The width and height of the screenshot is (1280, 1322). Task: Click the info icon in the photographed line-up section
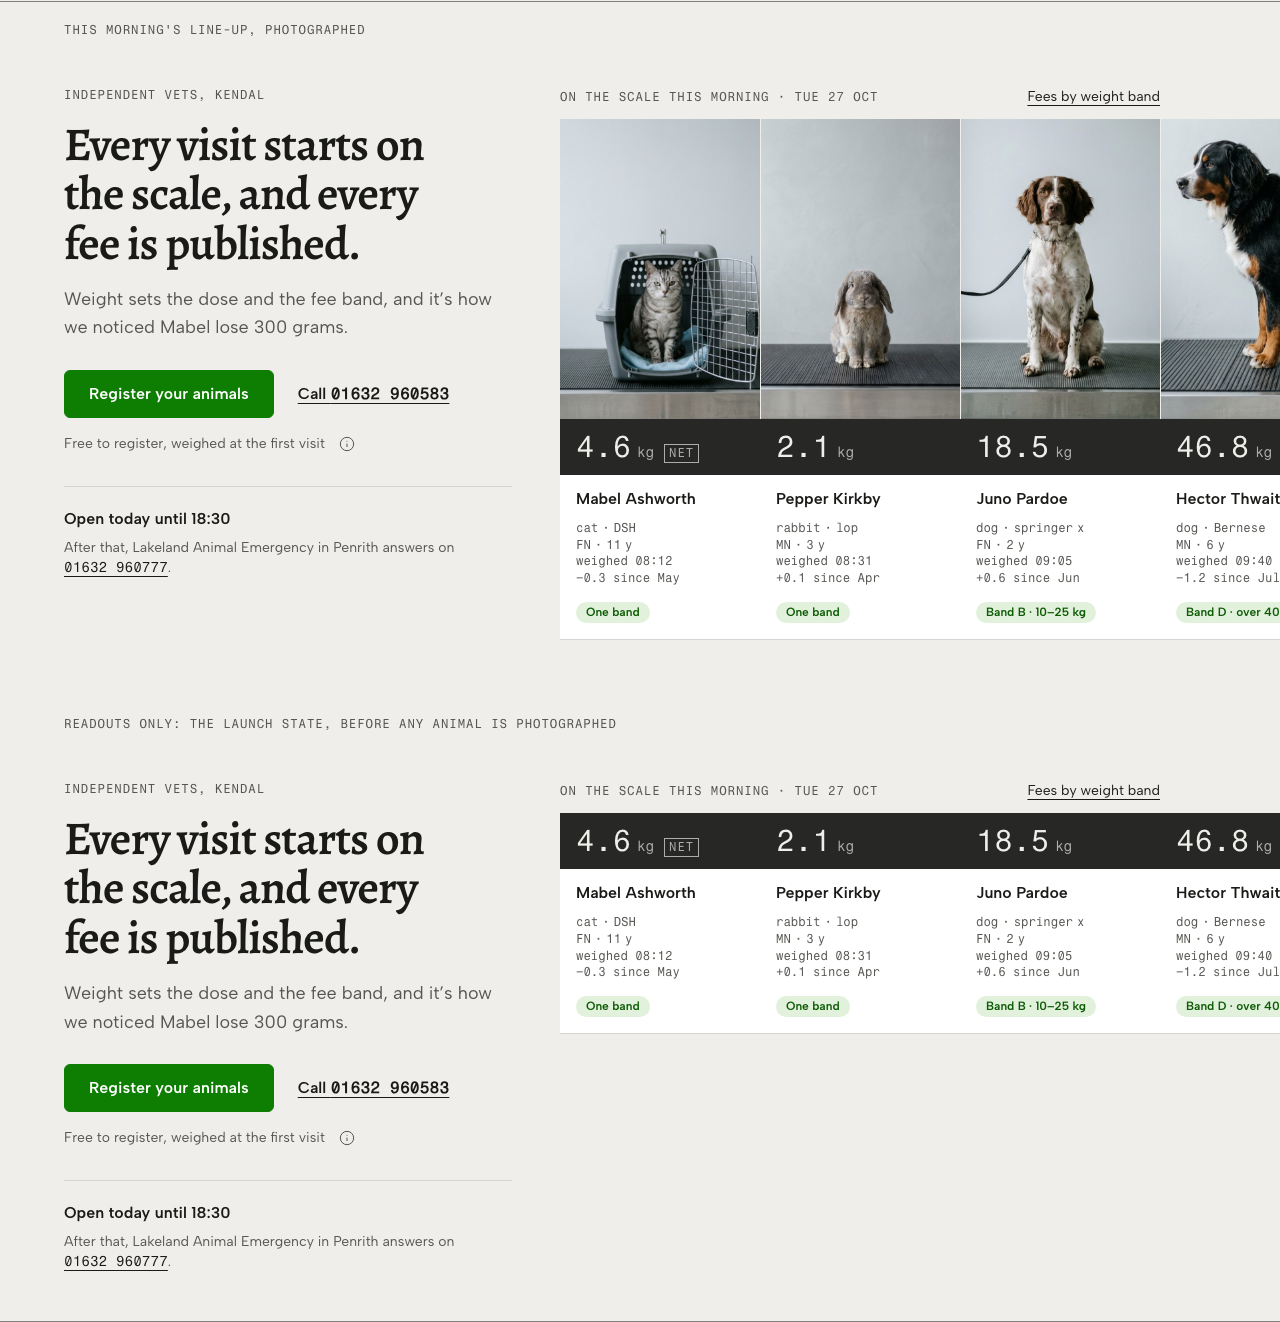tap(347, 444)
